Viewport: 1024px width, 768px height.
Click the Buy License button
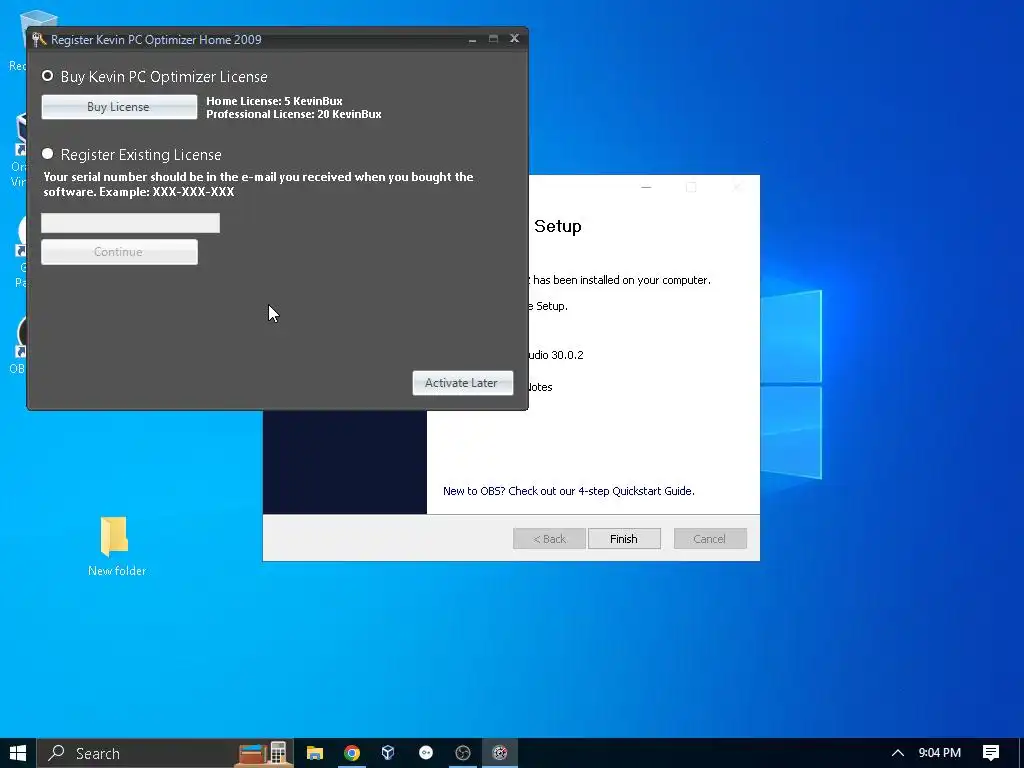(119, 107)
